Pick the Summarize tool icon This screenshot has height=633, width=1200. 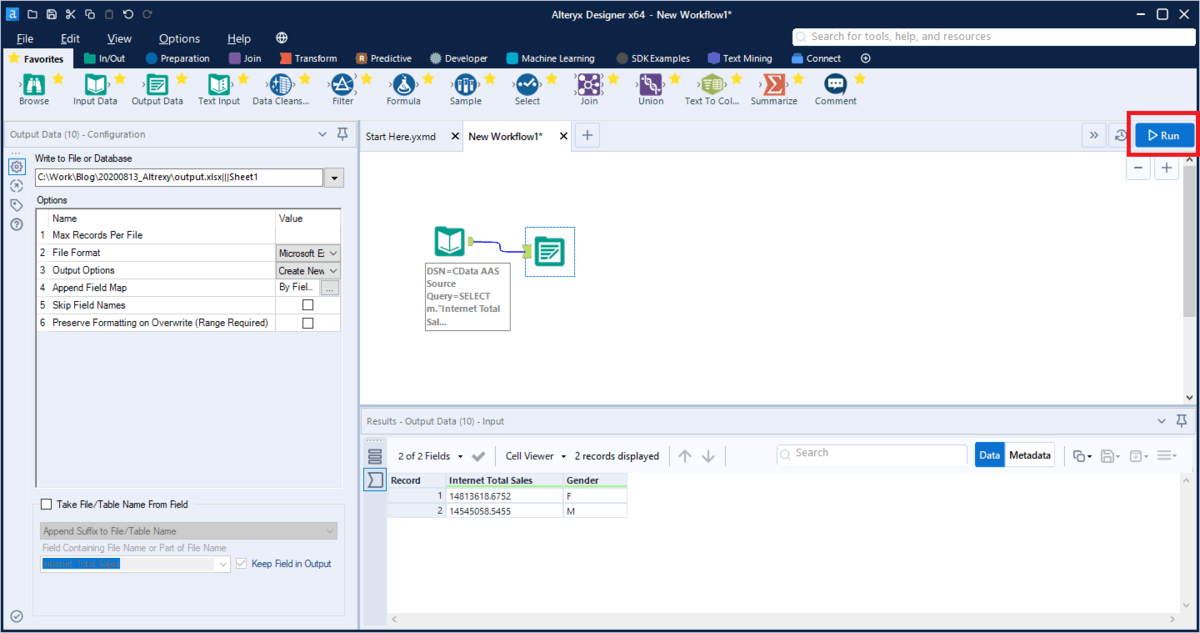tap(773, 85)
